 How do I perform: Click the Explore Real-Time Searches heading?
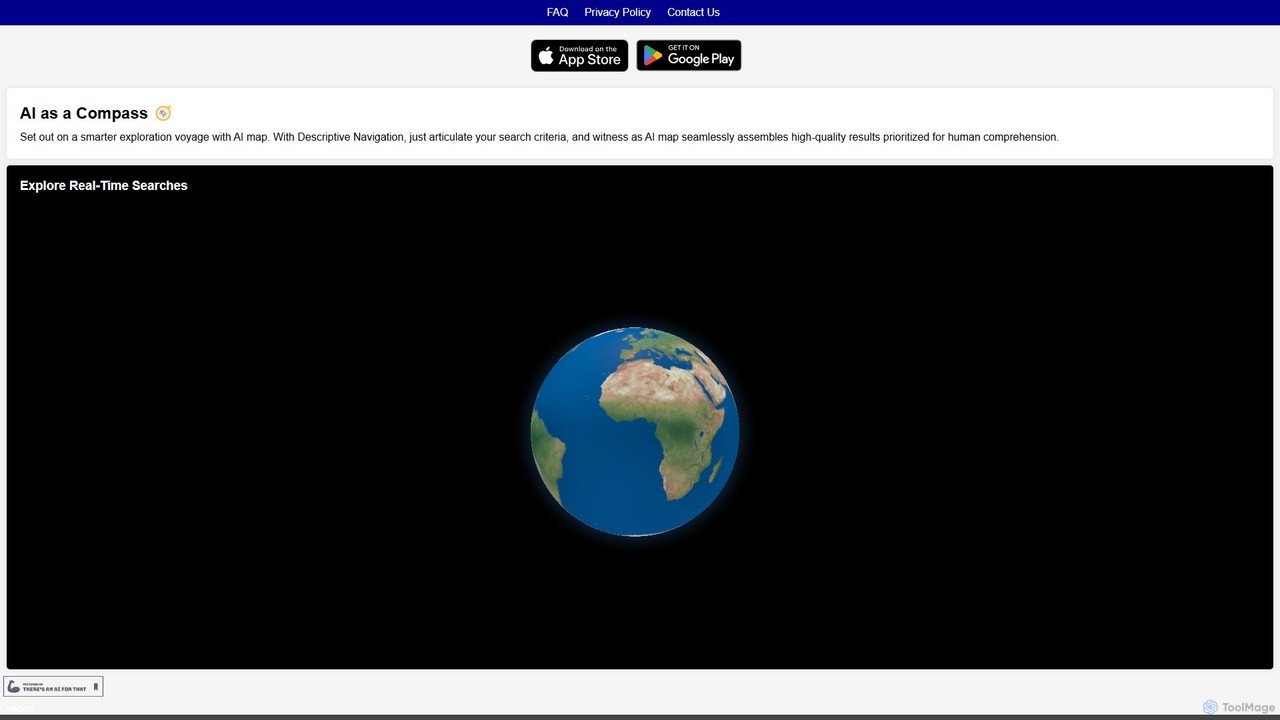tap(104, 185)
